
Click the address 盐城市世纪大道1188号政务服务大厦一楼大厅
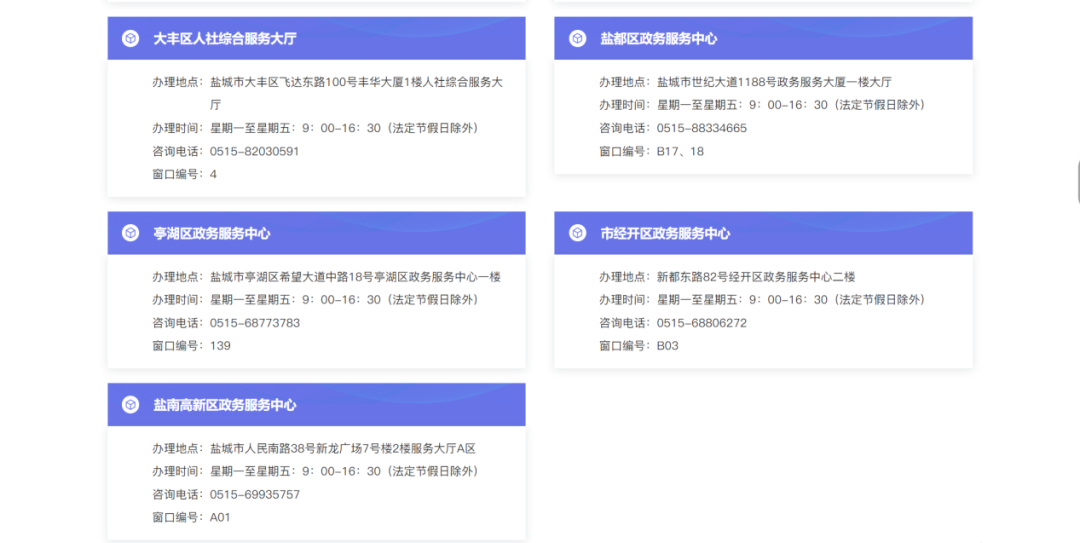pos(774,82)
